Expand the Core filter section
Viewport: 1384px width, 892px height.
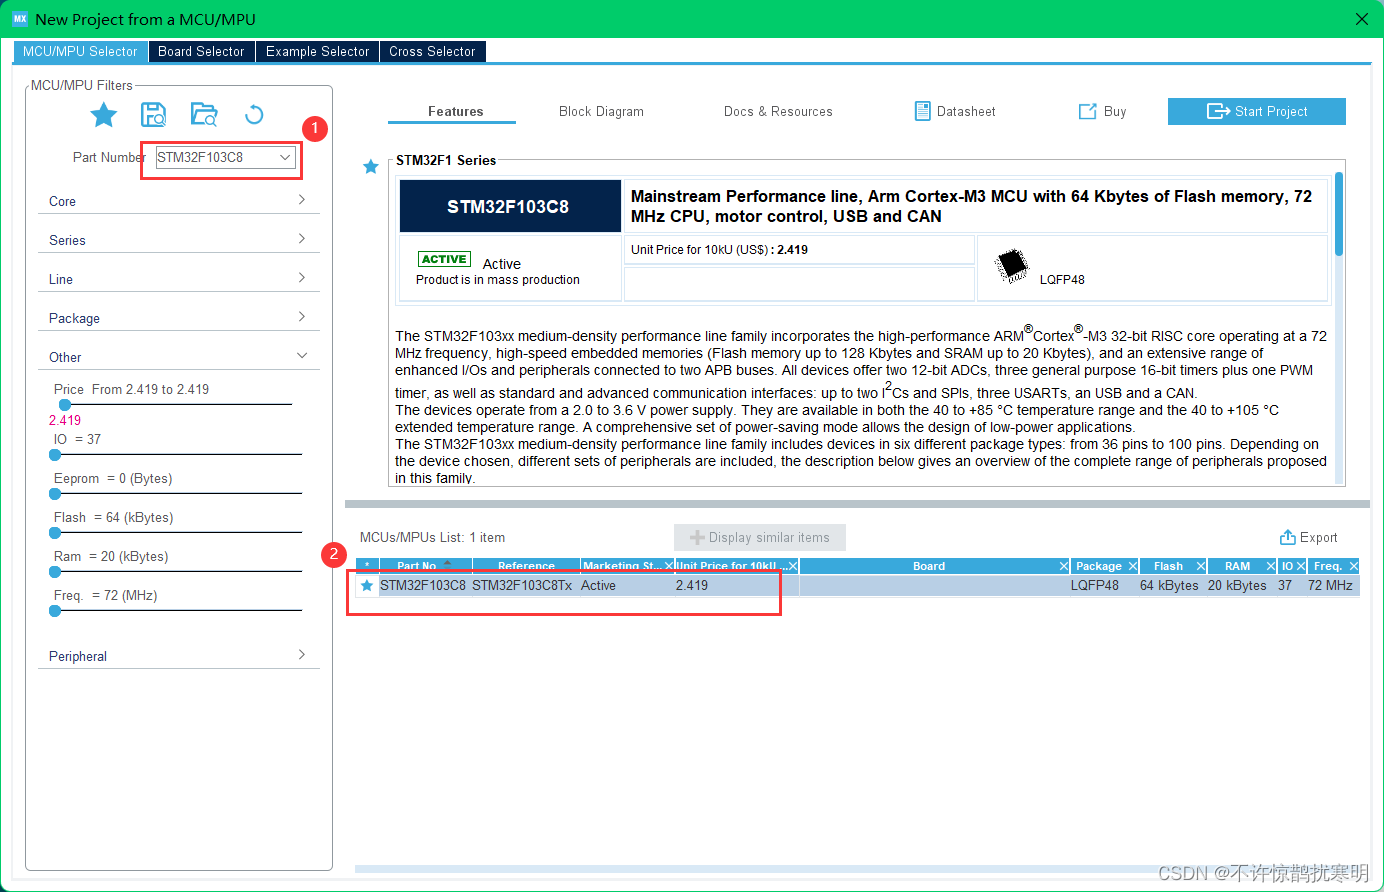(178, 201)
